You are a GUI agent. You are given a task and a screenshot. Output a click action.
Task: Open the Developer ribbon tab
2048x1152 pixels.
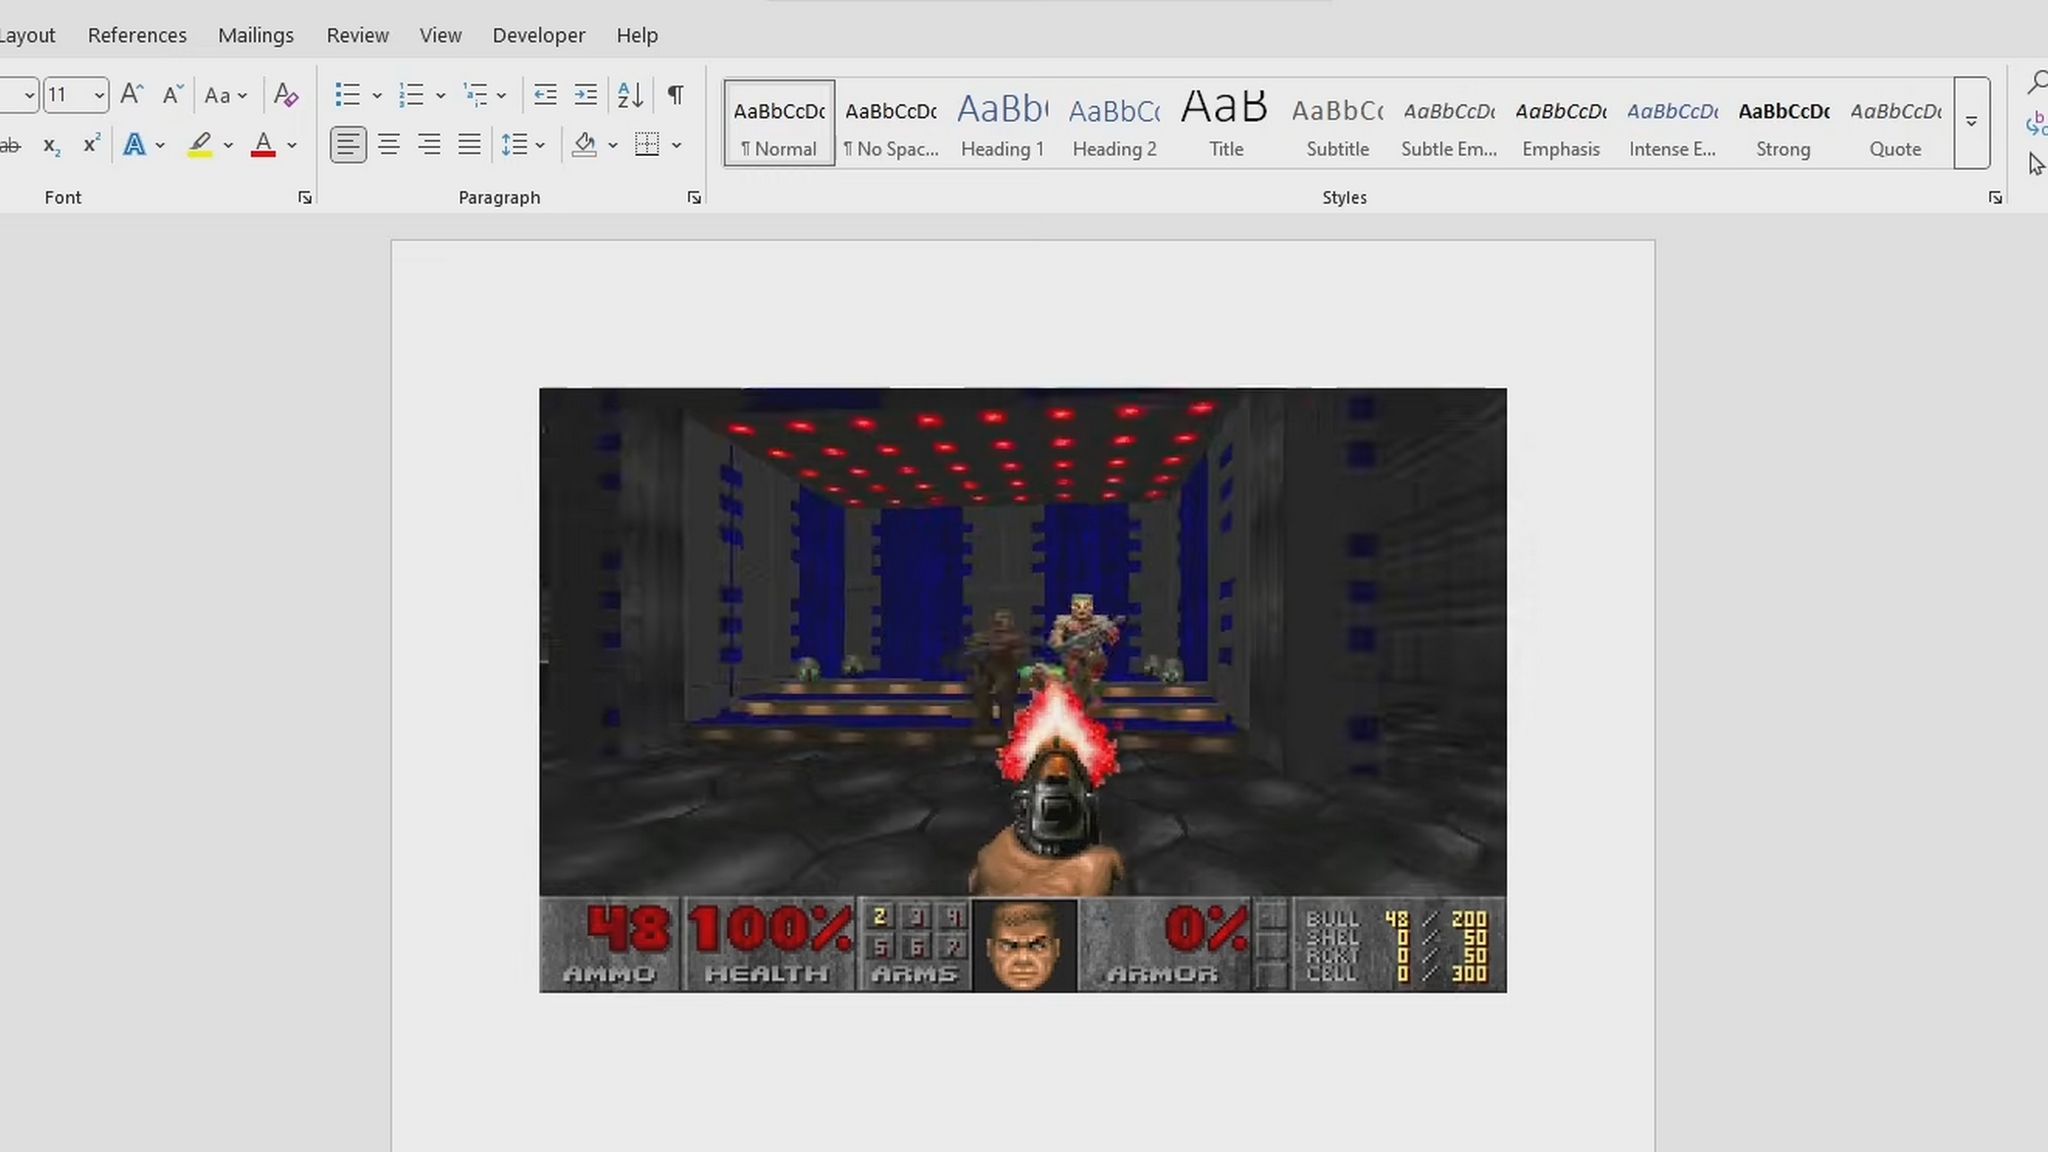tap(539, 34)
